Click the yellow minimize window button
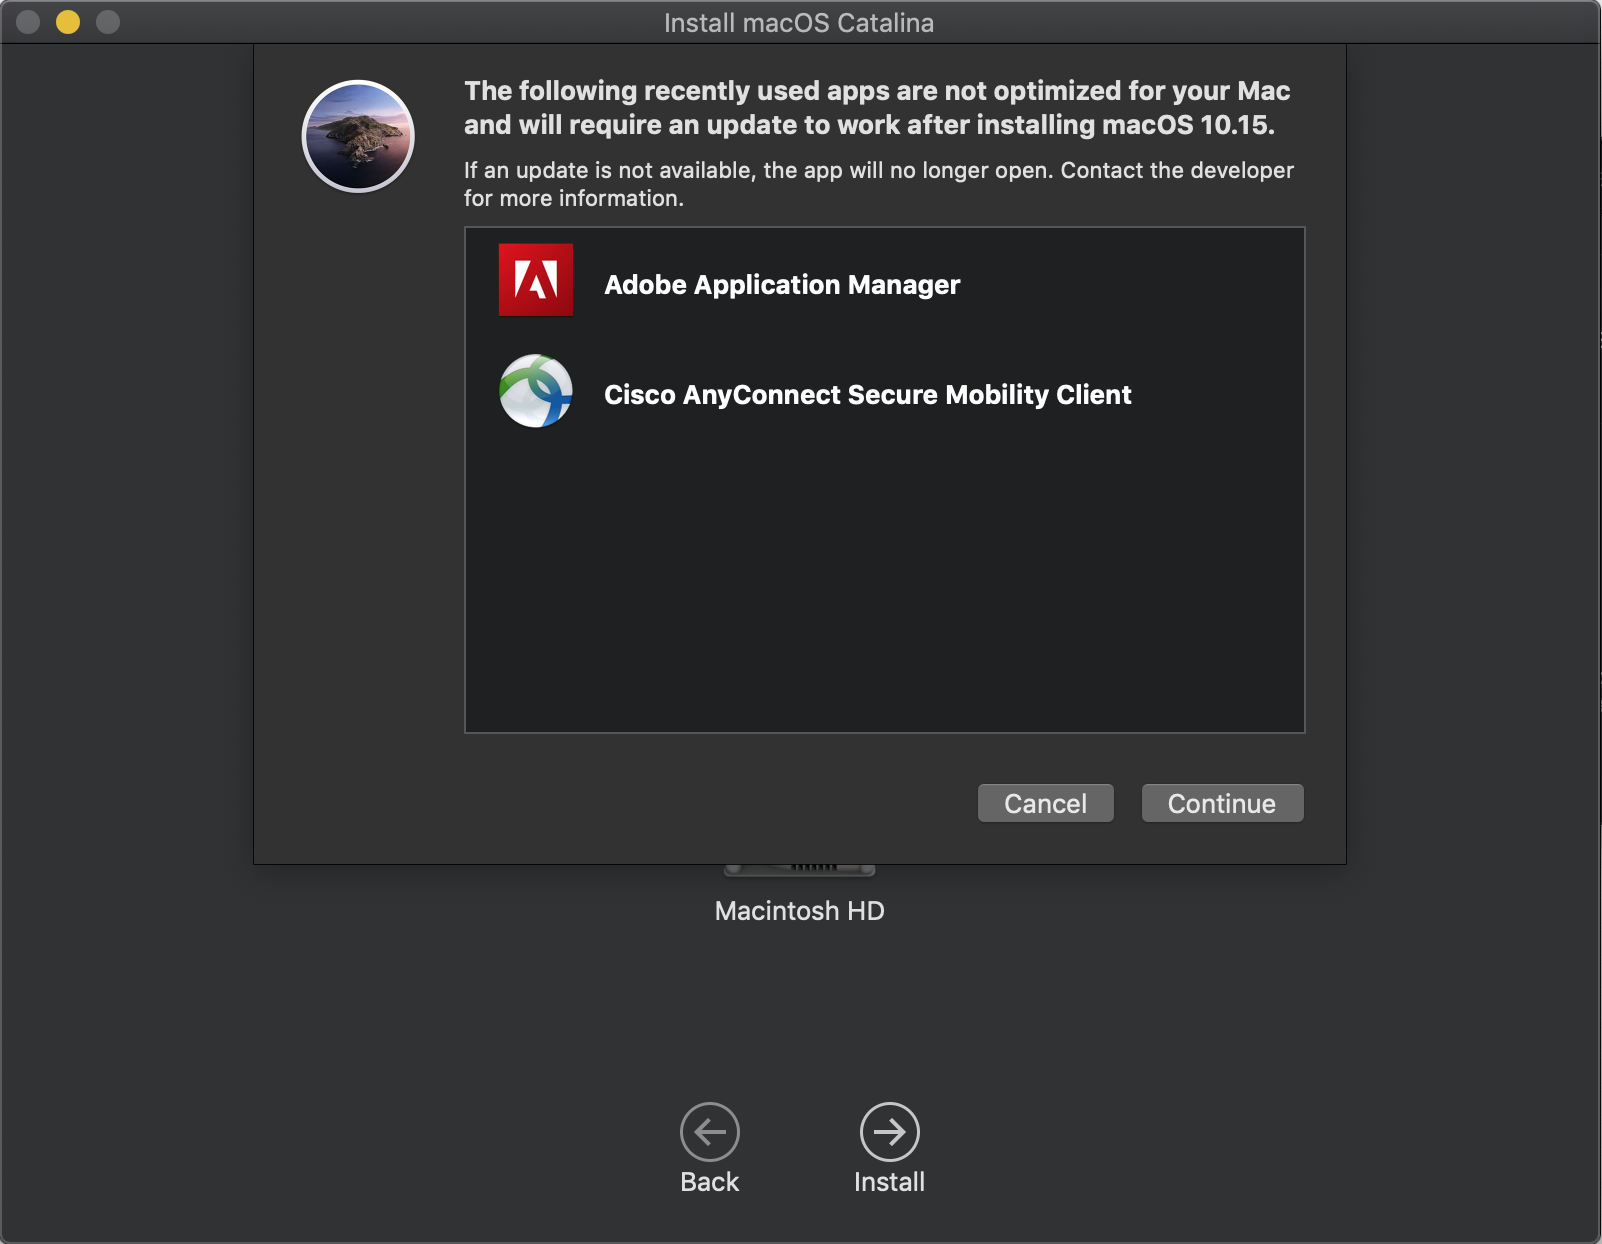 click(68, 22)
